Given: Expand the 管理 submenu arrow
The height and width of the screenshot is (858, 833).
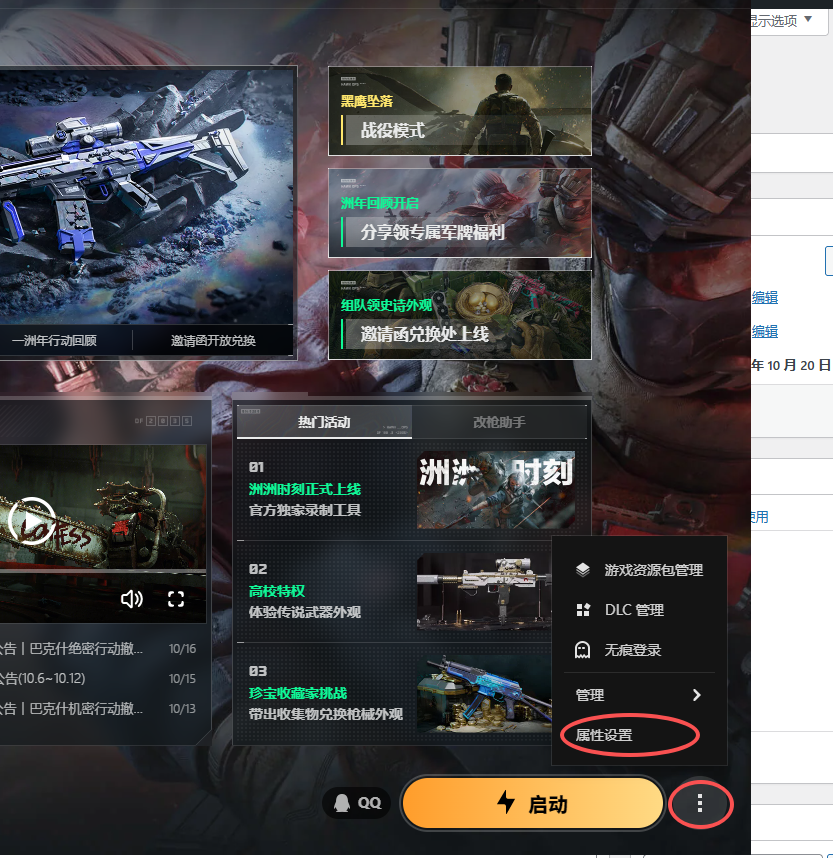Looking at the screenshot, I should pos(696,695).
